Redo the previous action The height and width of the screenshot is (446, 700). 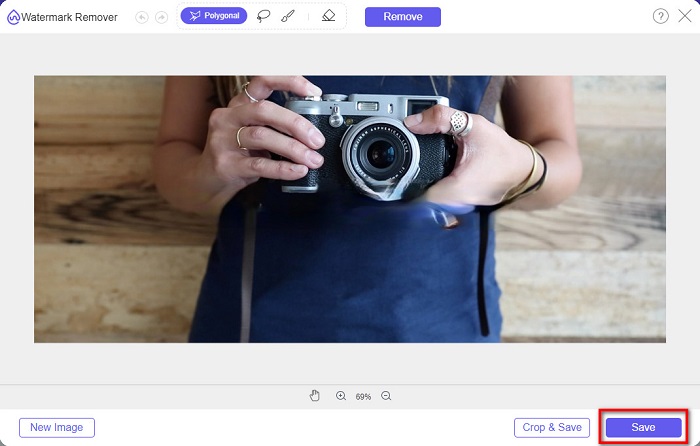coord(161,17)
